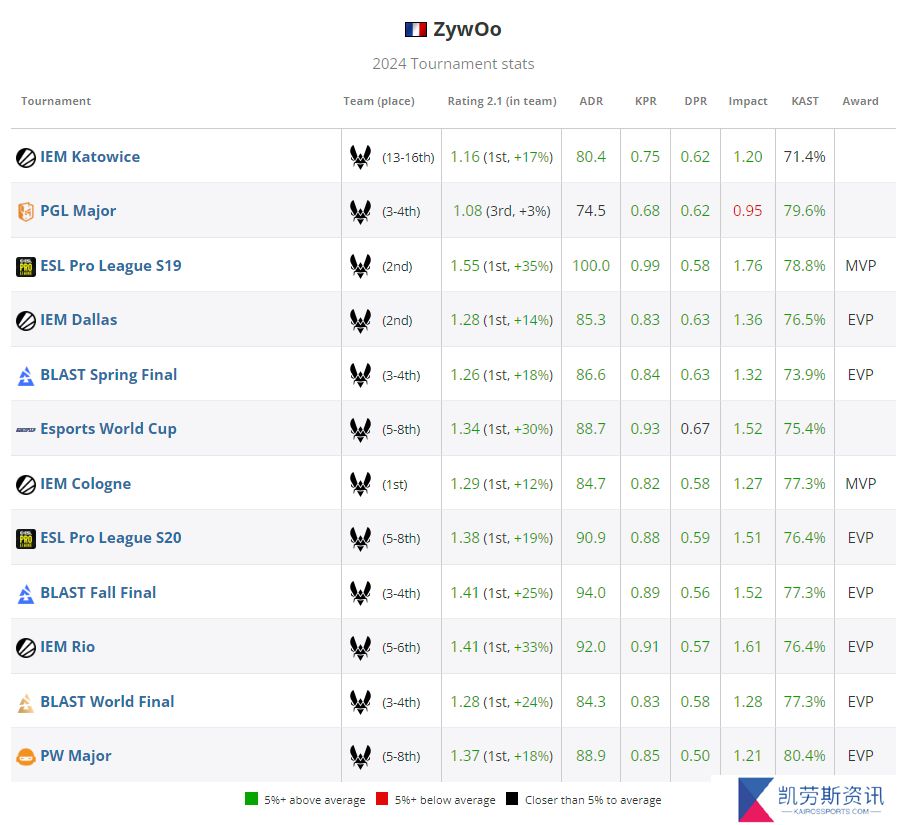Click the French flag icon beside ZywOo
This screenshot has width=911, height=825.
[x=415, y=29]
